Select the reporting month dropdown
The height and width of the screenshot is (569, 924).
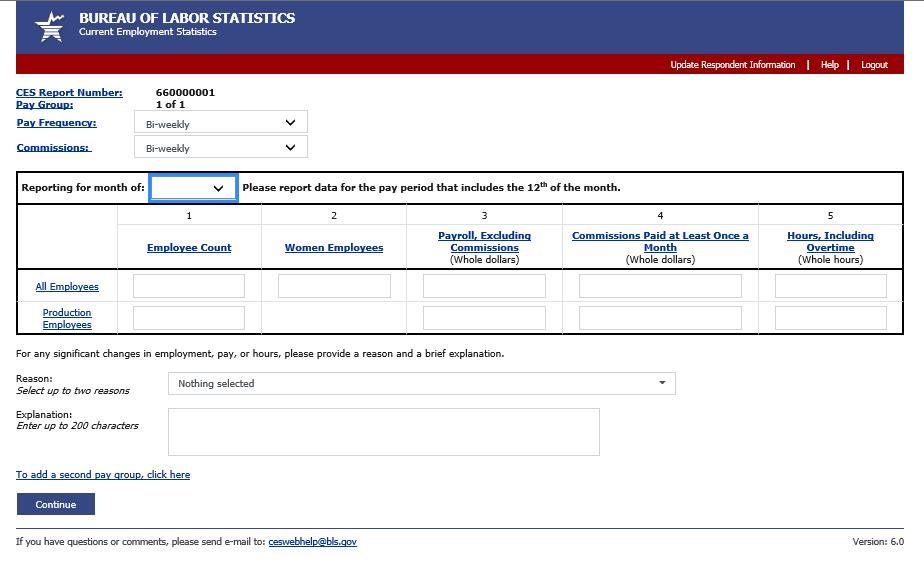193,188
